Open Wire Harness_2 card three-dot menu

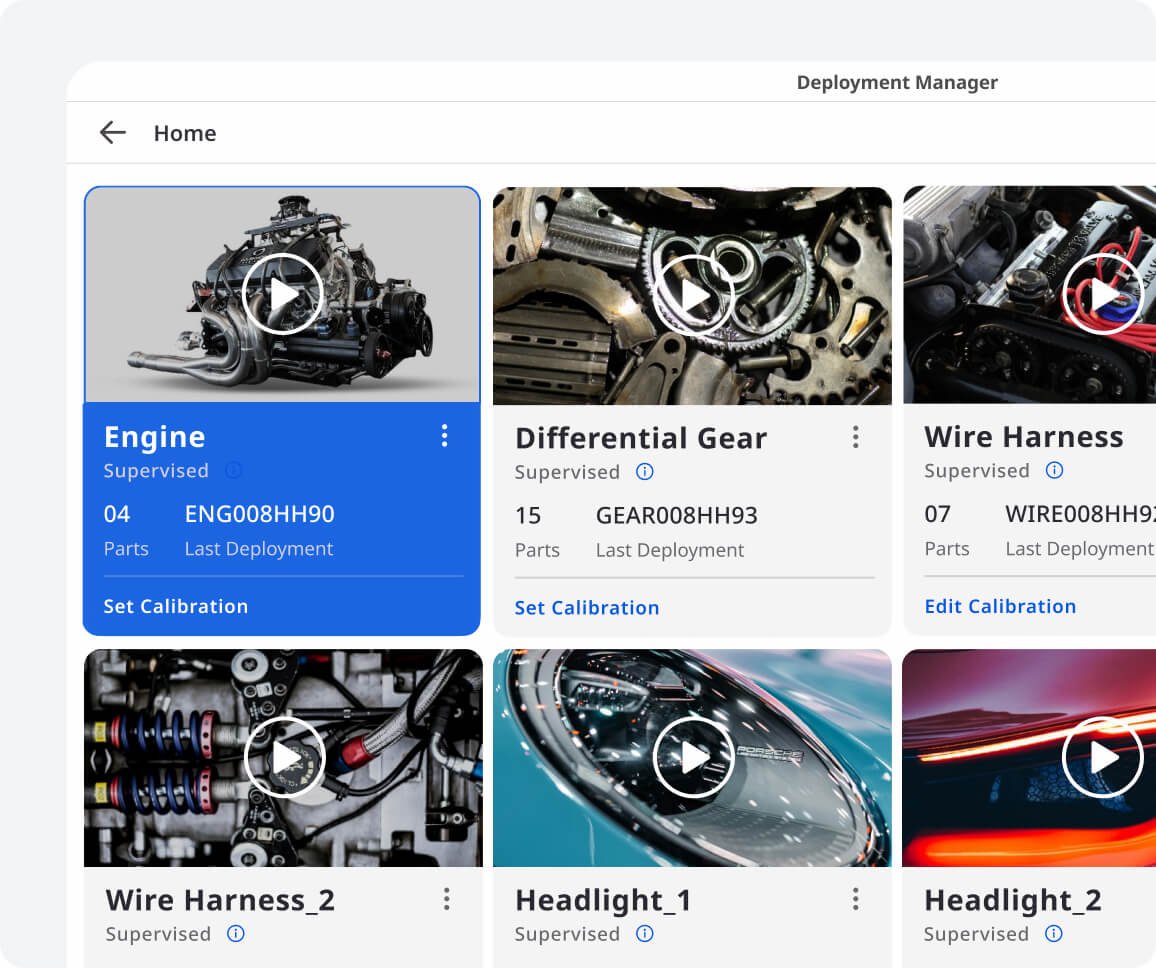(x=446, y=899)
